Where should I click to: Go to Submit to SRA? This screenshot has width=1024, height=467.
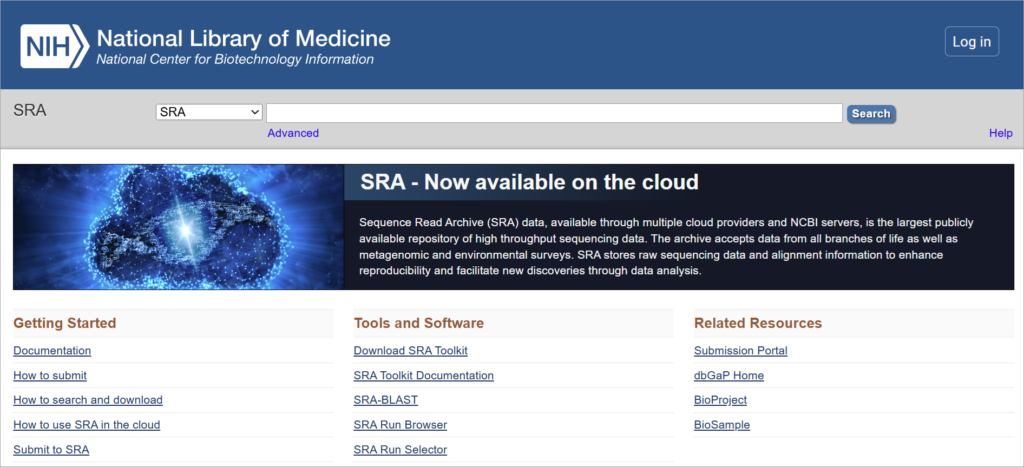[51, 450]
